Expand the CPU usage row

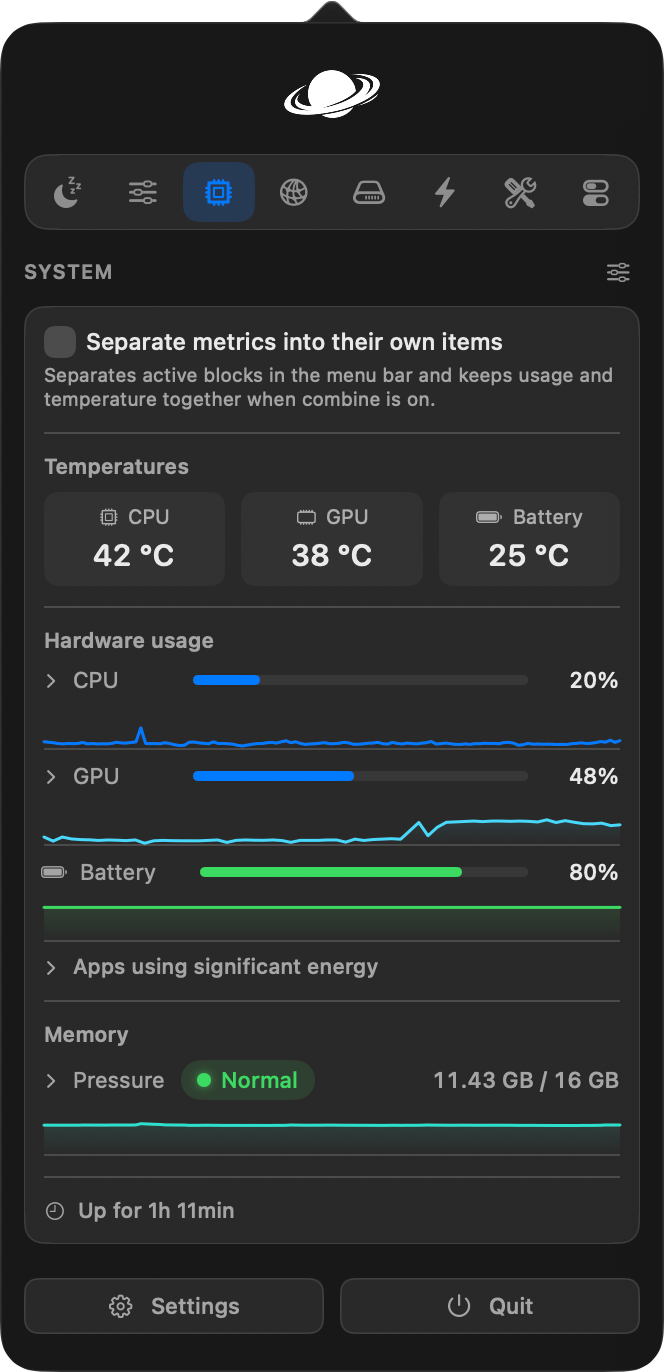coord(51,680)
